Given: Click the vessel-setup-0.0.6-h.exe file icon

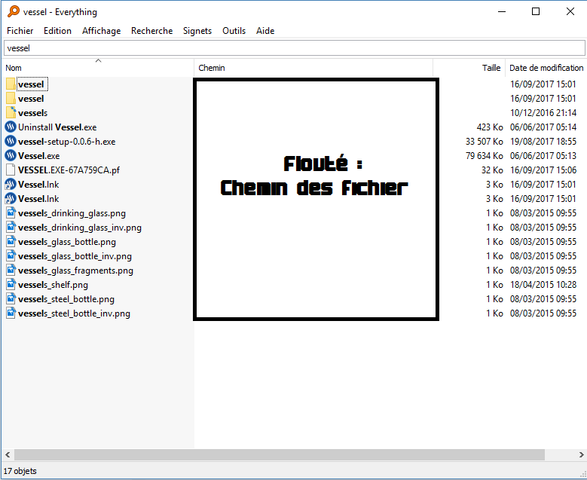Looking at the screenshot, I should (10, 141).
